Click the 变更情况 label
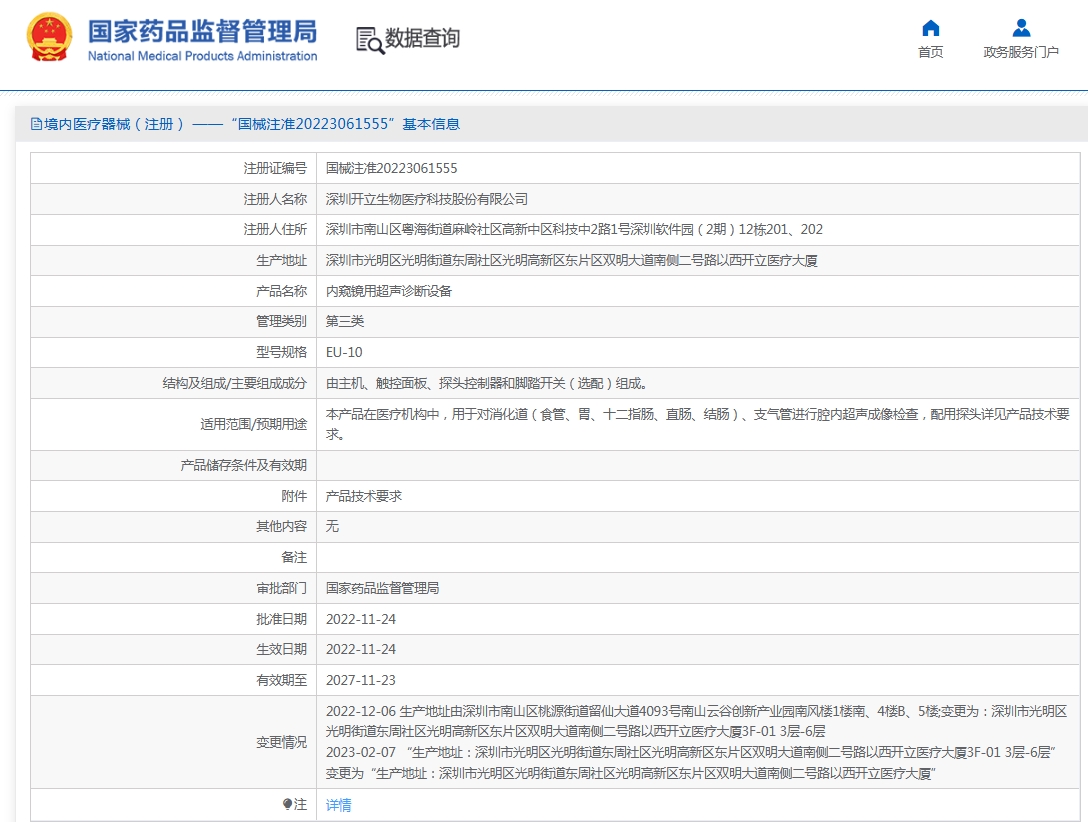Viewport: 1088px width, 822px height. (281, 742)
